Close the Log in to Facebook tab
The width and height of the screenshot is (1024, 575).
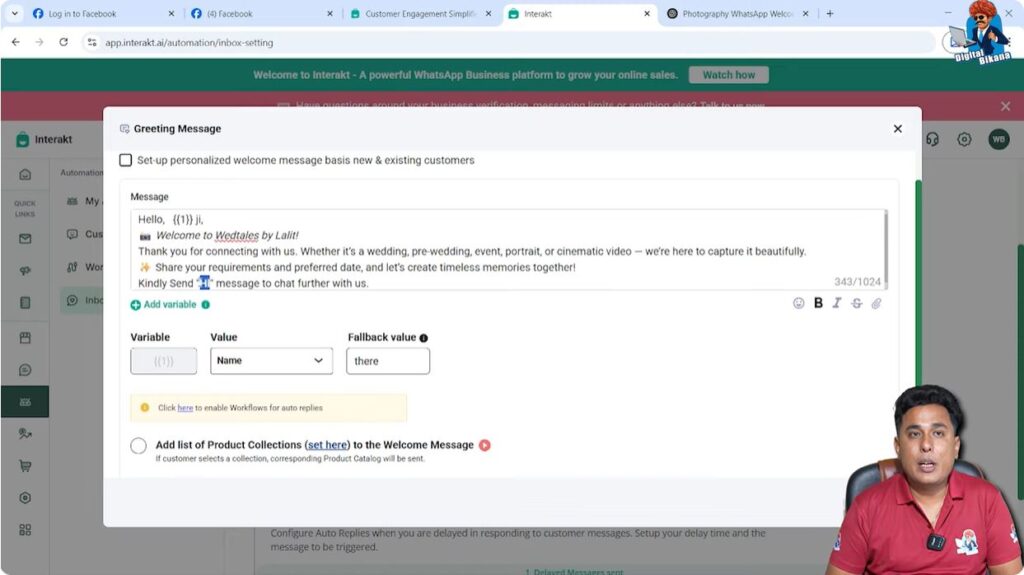point(171,14)
